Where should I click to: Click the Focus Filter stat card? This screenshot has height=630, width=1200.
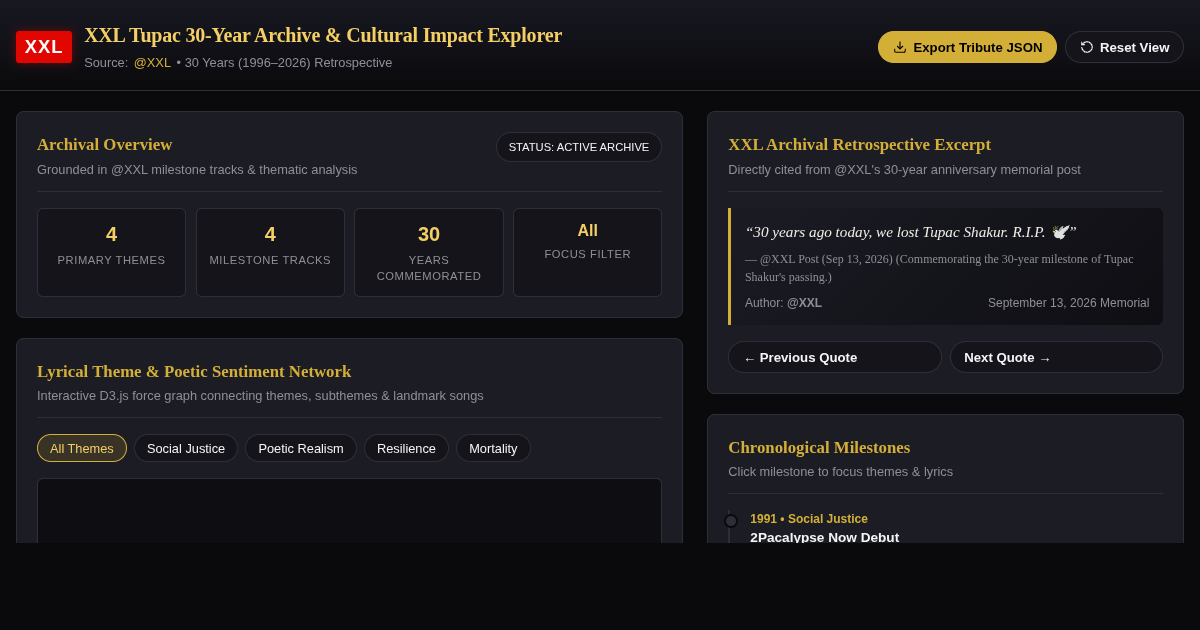click(x=587, y=252)
